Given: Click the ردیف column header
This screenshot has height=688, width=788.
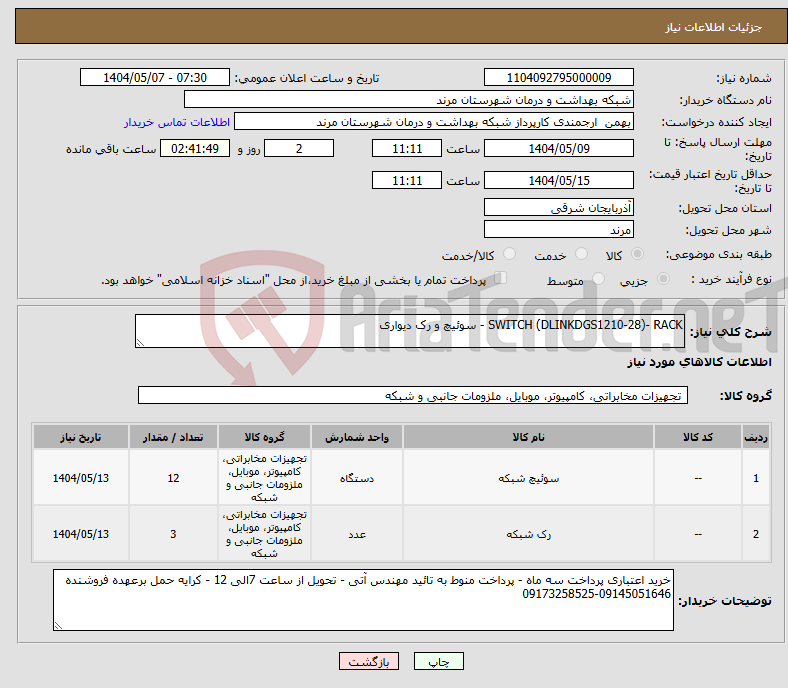Looking at the screenshot, I should [x=755, y=437].
